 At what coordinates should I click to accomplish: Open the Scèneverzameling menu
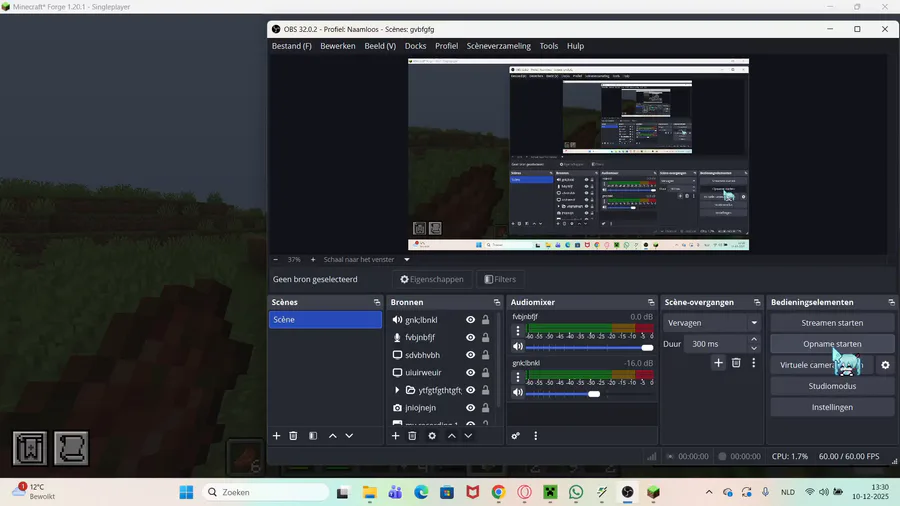pyautogui.click(x=498, y=46)
